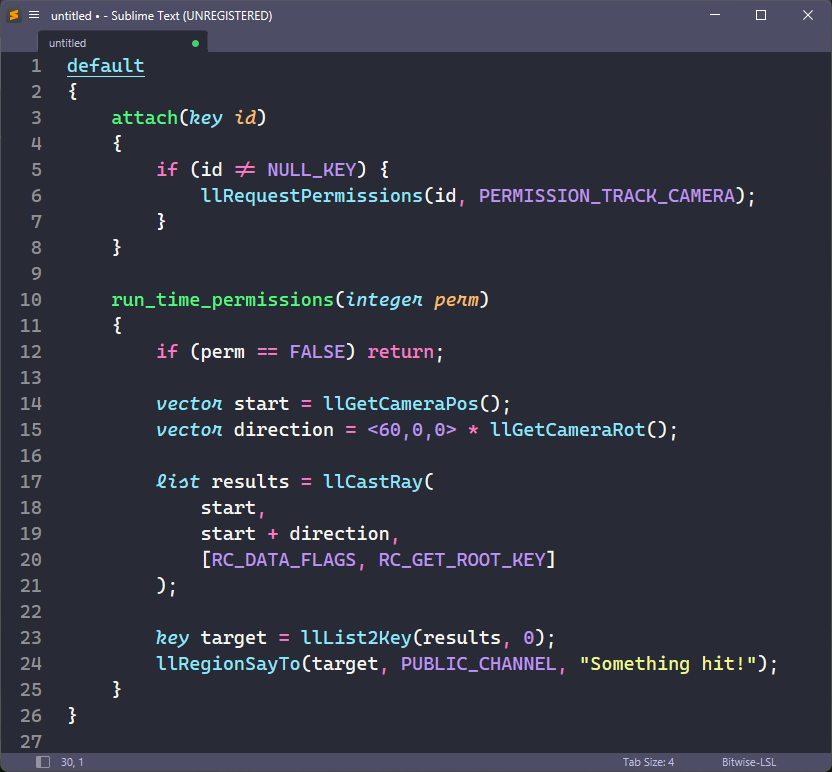Viewport: 832px width, 772px height.
Task: Click the return keyword on line 12
Action: [x=401, y=352]
